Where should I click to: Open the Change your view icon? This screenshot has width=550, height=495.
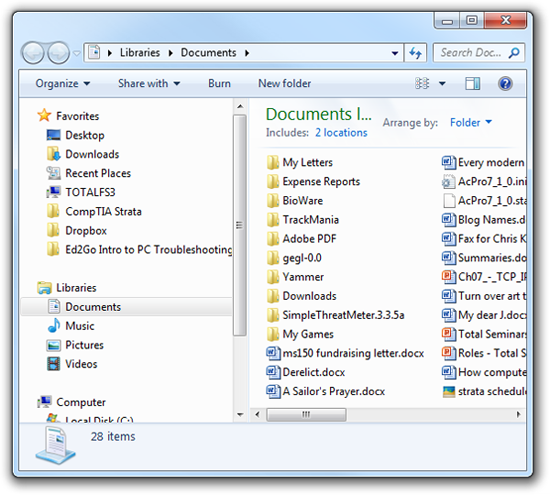pyautogui.click(x=422, y=83)
